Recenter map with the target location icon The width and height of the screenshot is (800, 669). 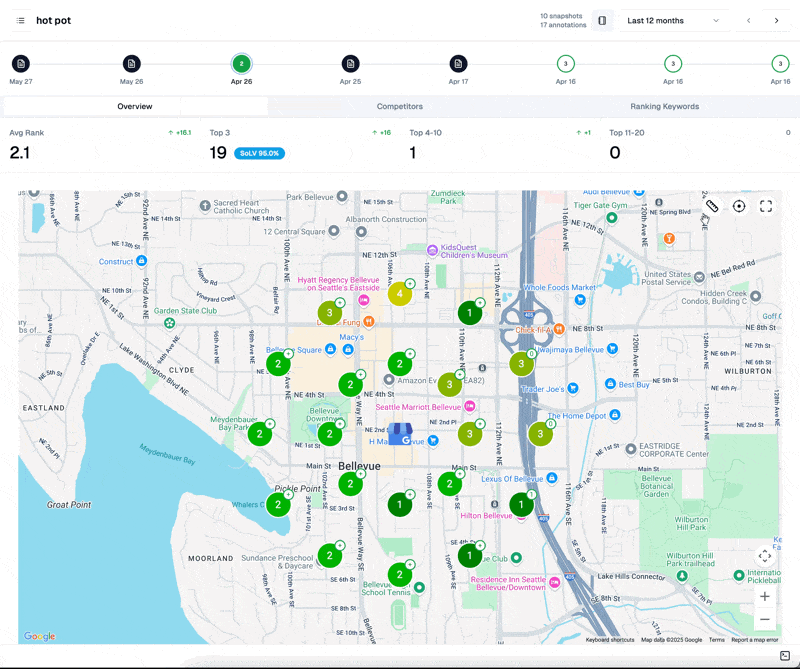[x=739, y=206]
